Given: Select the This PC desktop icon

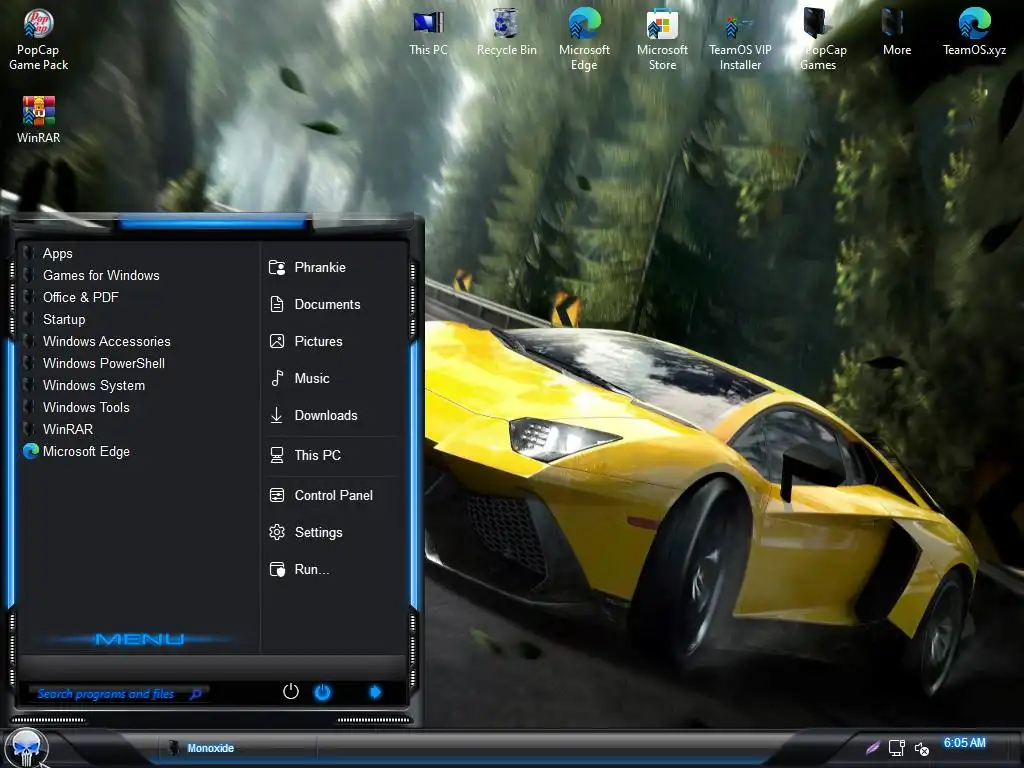Looking at the screenshot, I should coord(428,33).
